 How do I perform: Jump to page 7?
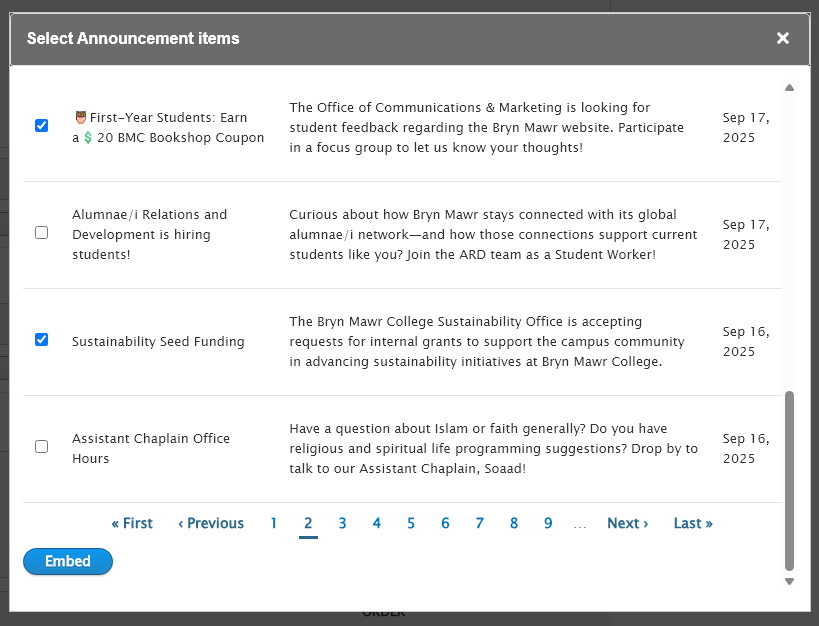coord(480,523)
